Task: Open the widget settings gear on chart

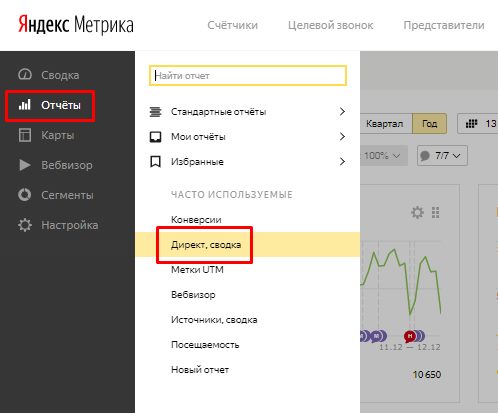Action: (x=417, y=212)
